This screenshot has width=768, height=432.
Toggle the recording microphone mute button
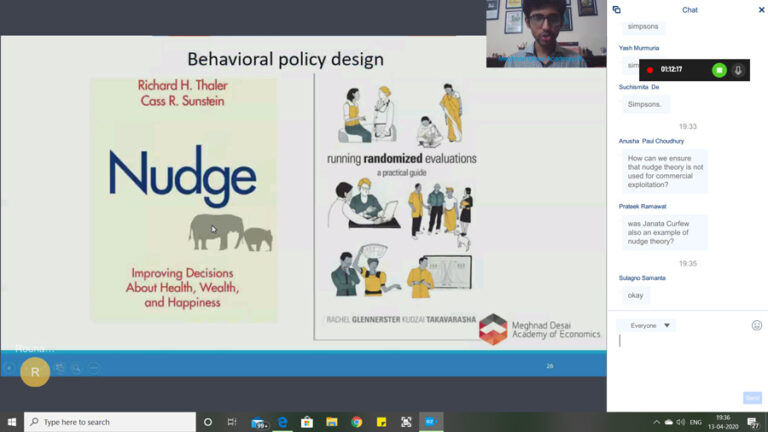(x=738, y=70)
